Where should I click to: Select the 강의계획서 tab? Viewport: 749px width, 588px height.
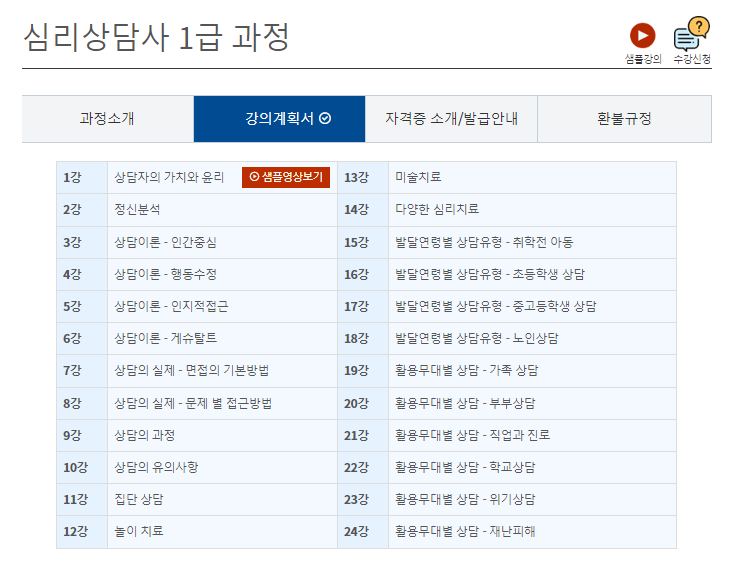point(279,119)
